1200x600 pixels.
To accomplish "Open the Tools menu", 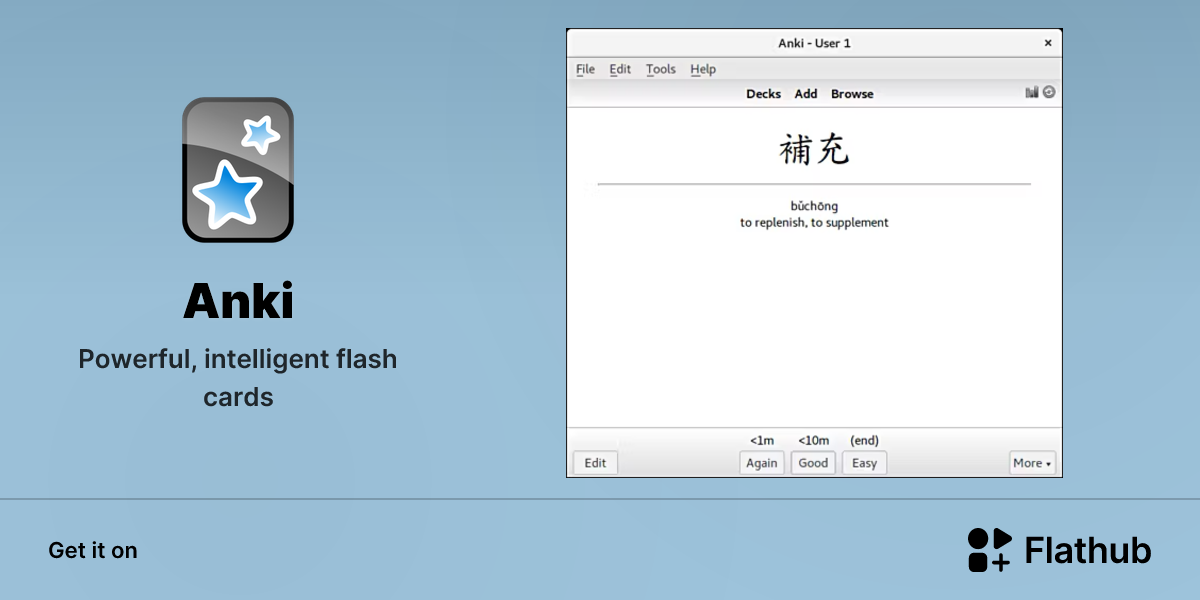I will coord(661,69).
